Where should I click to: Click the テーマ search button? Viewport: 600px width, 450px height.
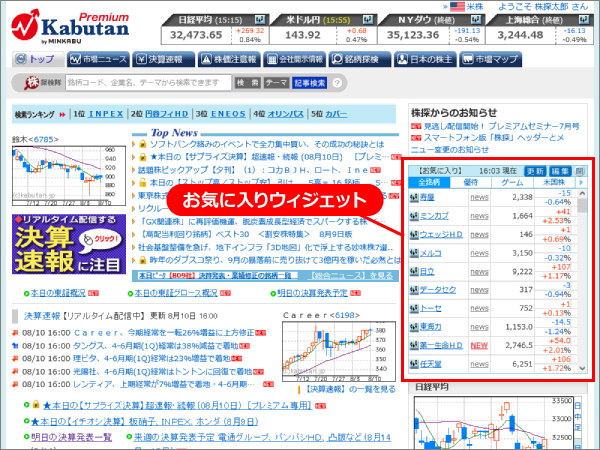(276, 83)
